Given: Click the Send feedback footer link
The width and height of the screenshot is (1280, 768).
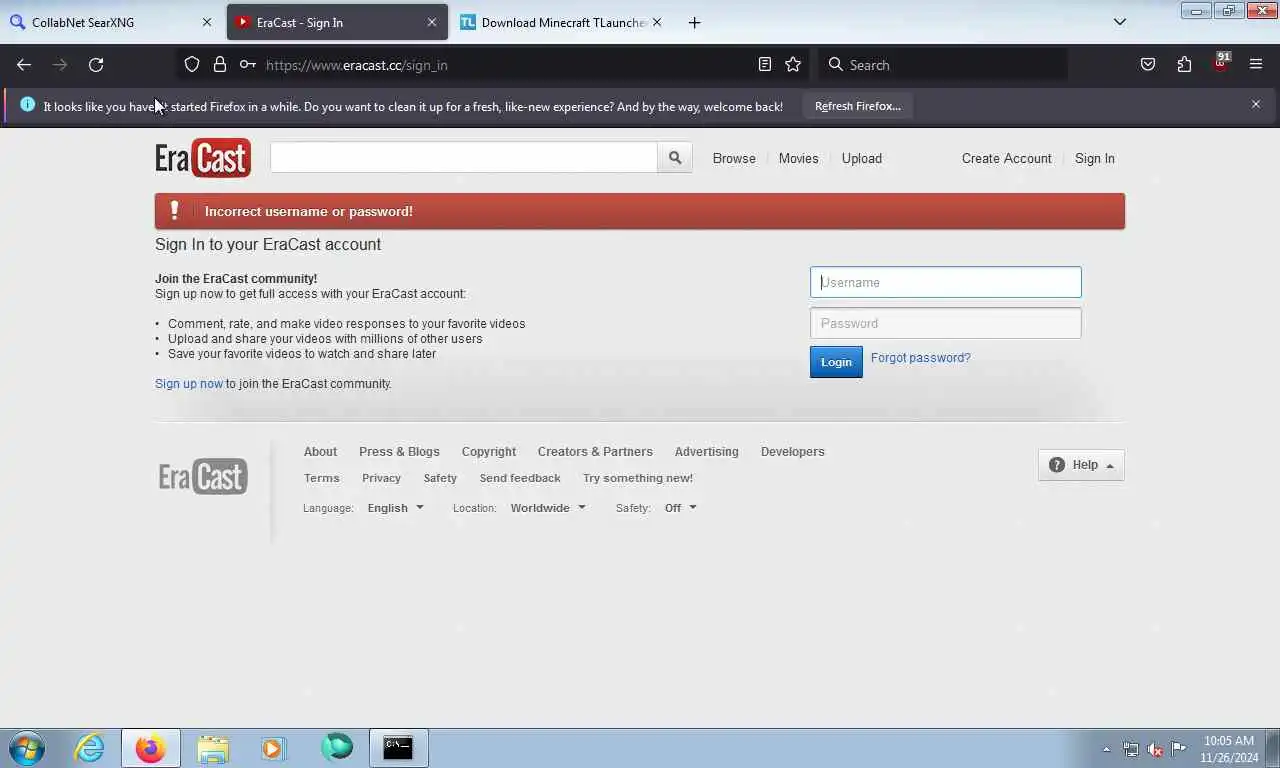Looking at the screenshot, I should click(520, 478).
